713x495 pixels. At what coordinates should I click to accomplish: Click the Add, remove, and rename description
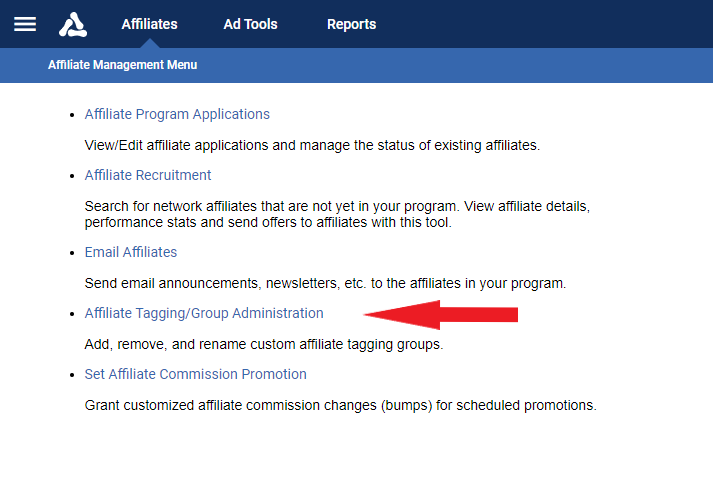point(263,344)
